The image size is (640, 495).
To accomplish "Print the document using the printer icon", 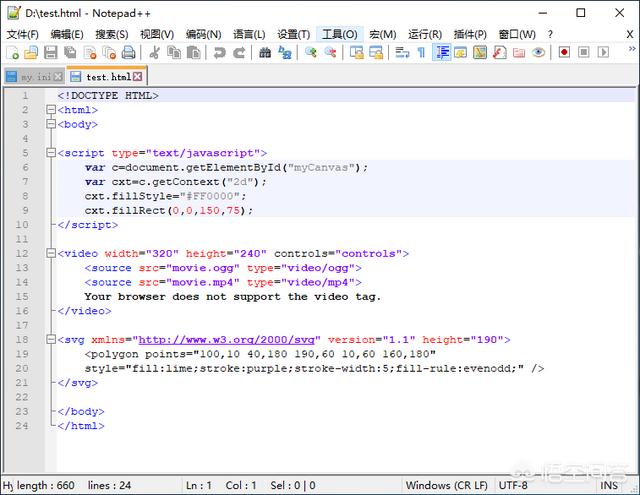I will 129,53.
